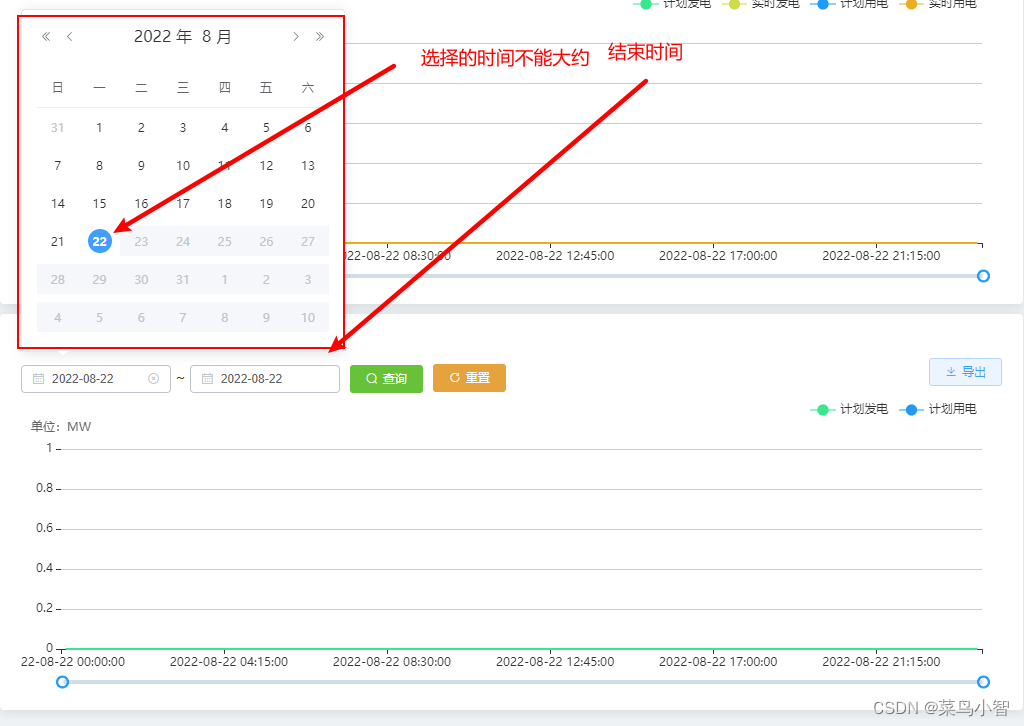The width and height of the screenshot is (1024, 726).
Task: Go to previous year in calendar
Action: pyautogui.click(x=46, y=37)
